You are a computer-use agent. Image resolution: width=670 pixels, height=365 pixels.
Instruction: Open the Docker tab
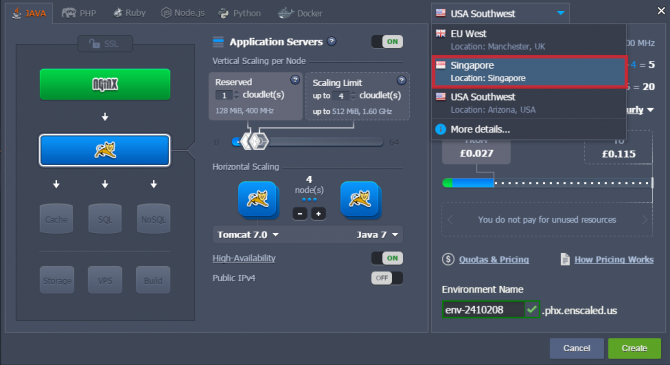coord(300,13)
